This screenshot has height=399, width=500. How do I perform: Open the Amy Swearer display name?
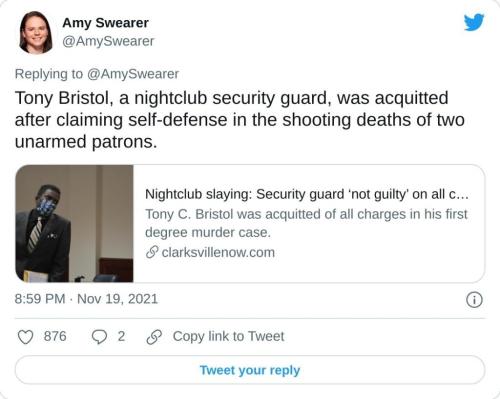(x=105, y=23)
